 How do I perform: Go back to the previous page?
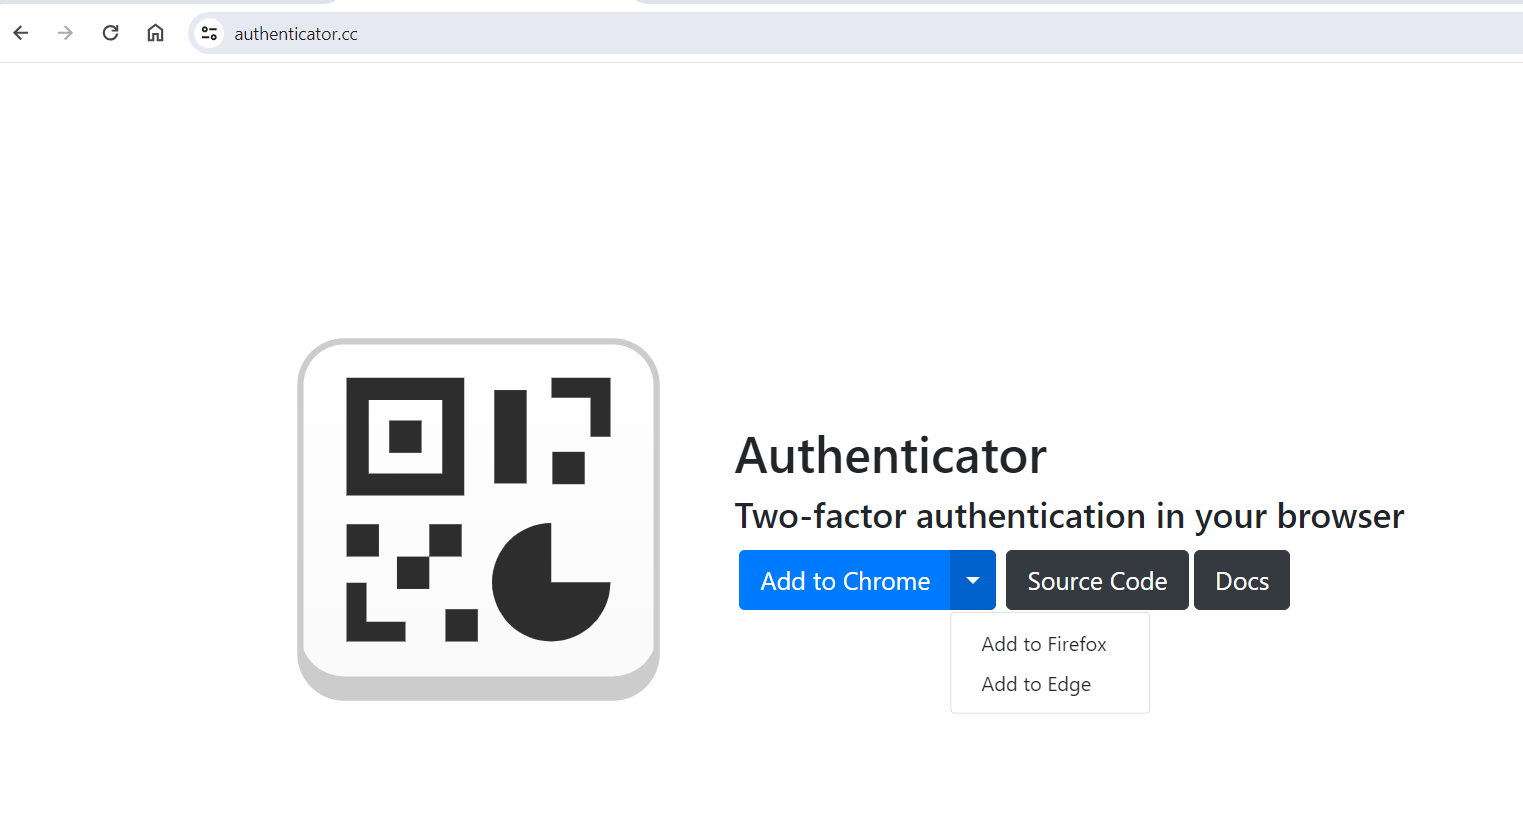(21, 33)
